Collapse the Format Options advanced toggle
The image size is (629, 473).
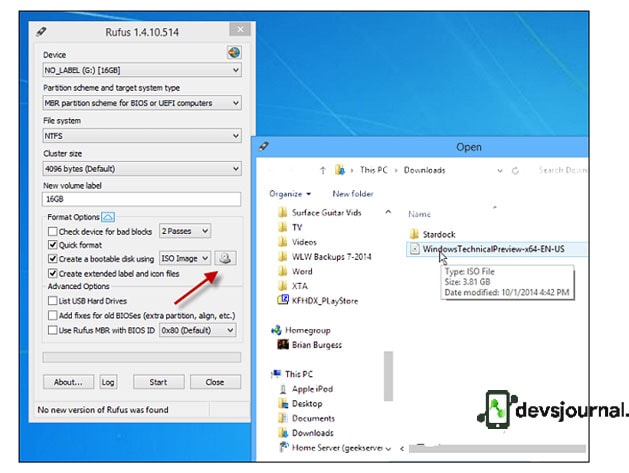[x=108, y=217]
